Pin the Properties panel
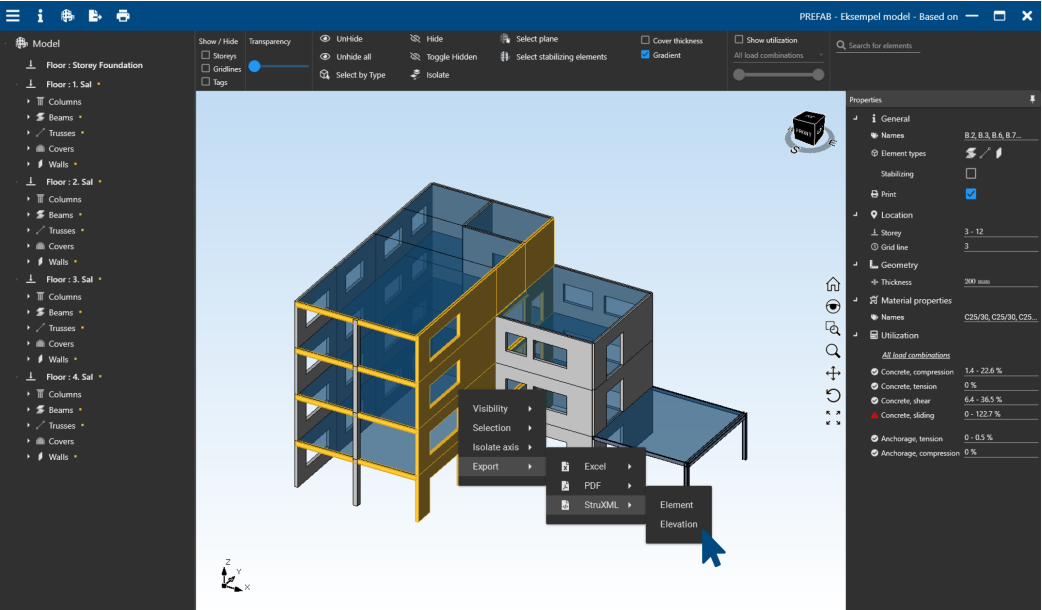This screenshot has width=1042, height=610. tap(1032, 99)
